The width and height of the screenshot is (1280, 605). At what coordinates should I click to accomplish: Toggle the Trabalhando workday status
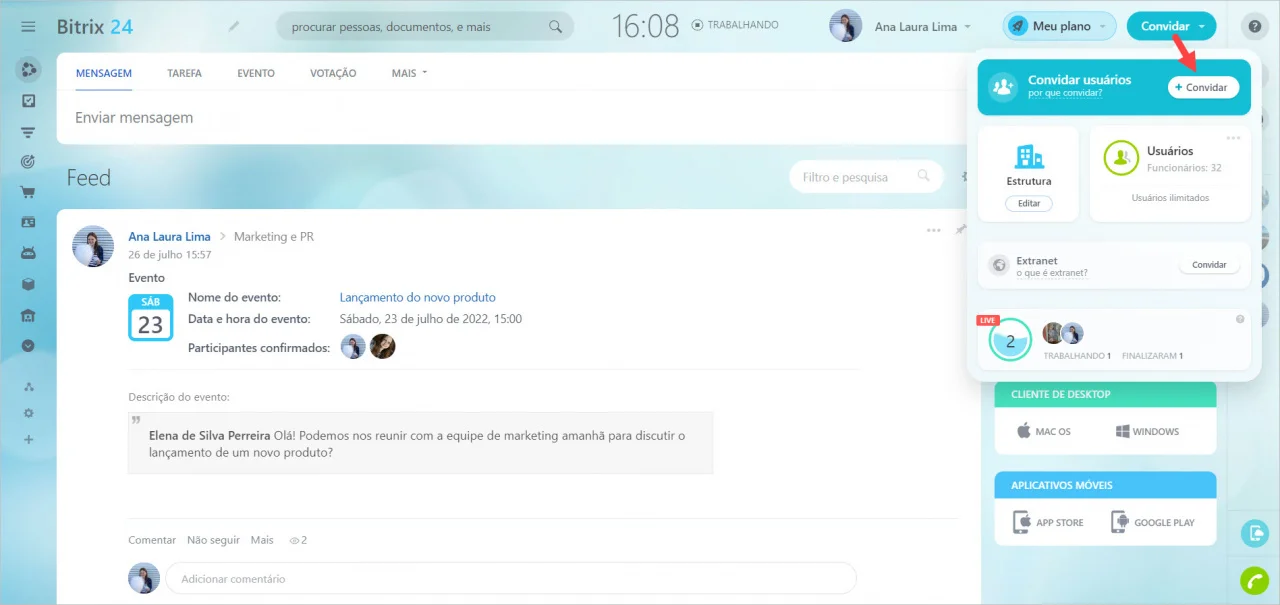click(x=735, y=25)
